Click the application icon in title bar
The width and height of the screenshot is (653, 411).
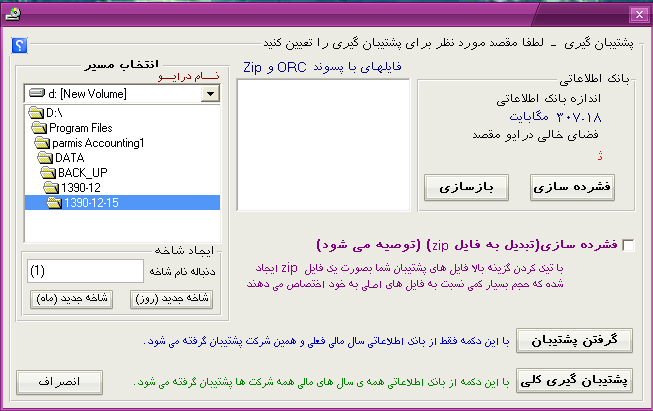[13, 15]
